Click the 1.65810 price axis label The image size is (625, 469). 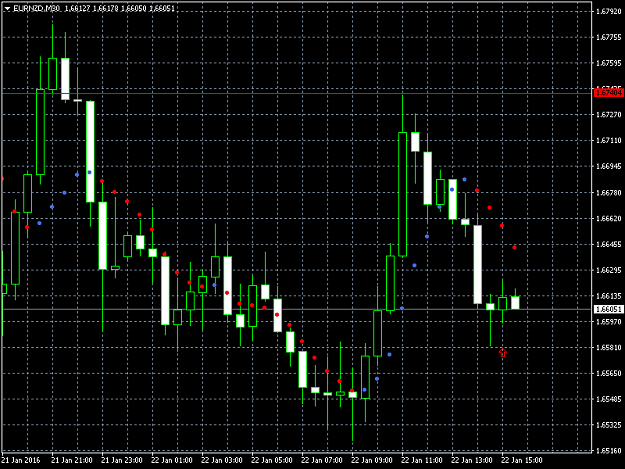click(x=609, y=347)
